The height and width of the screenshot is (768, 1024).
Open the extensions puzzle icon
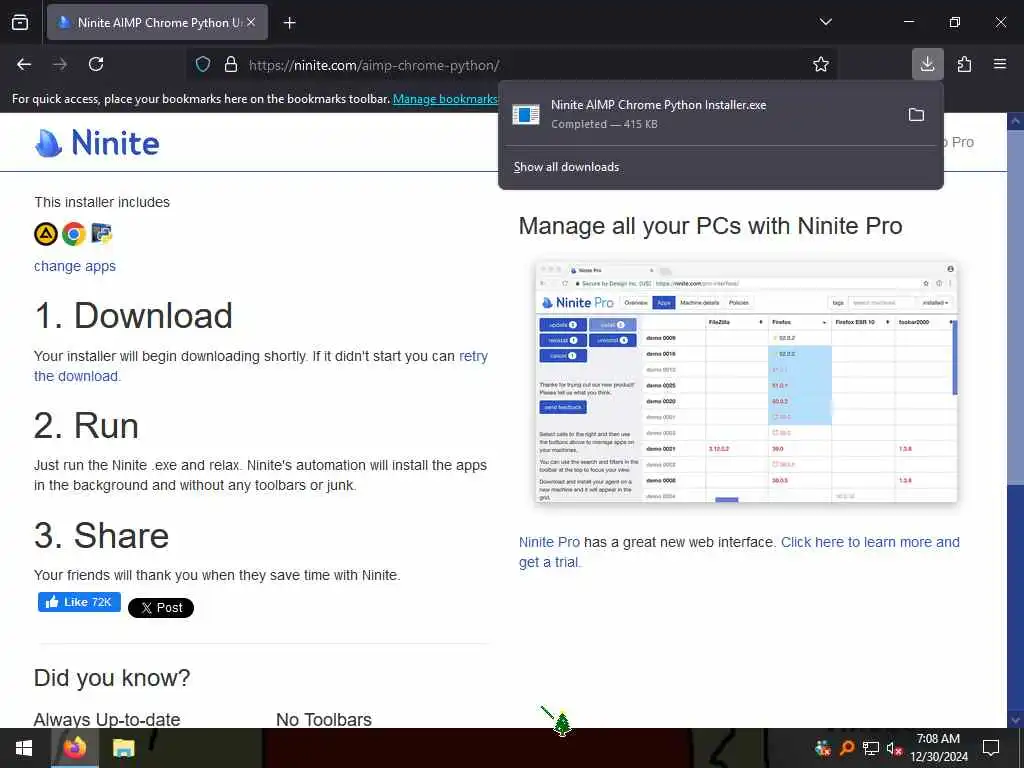coord(964,64)
